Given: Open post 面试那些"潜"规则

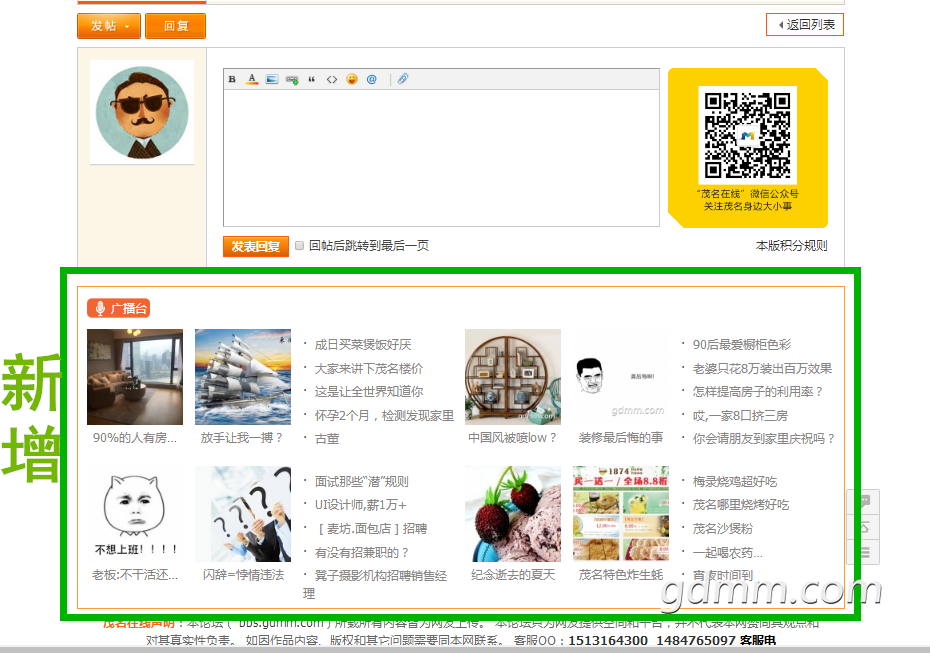Looking at the screenshot, I should [361, 482].
